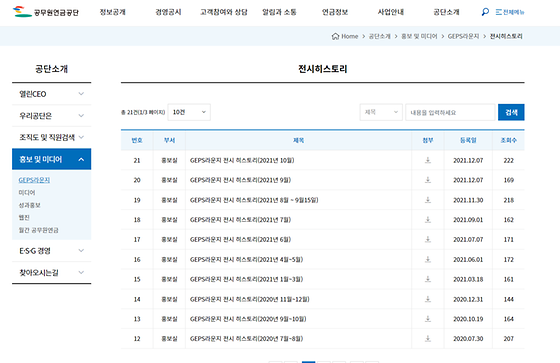Download attachment for row 15 (2021년 1월~3월)
560x363 pixels.
pos(428,279)
